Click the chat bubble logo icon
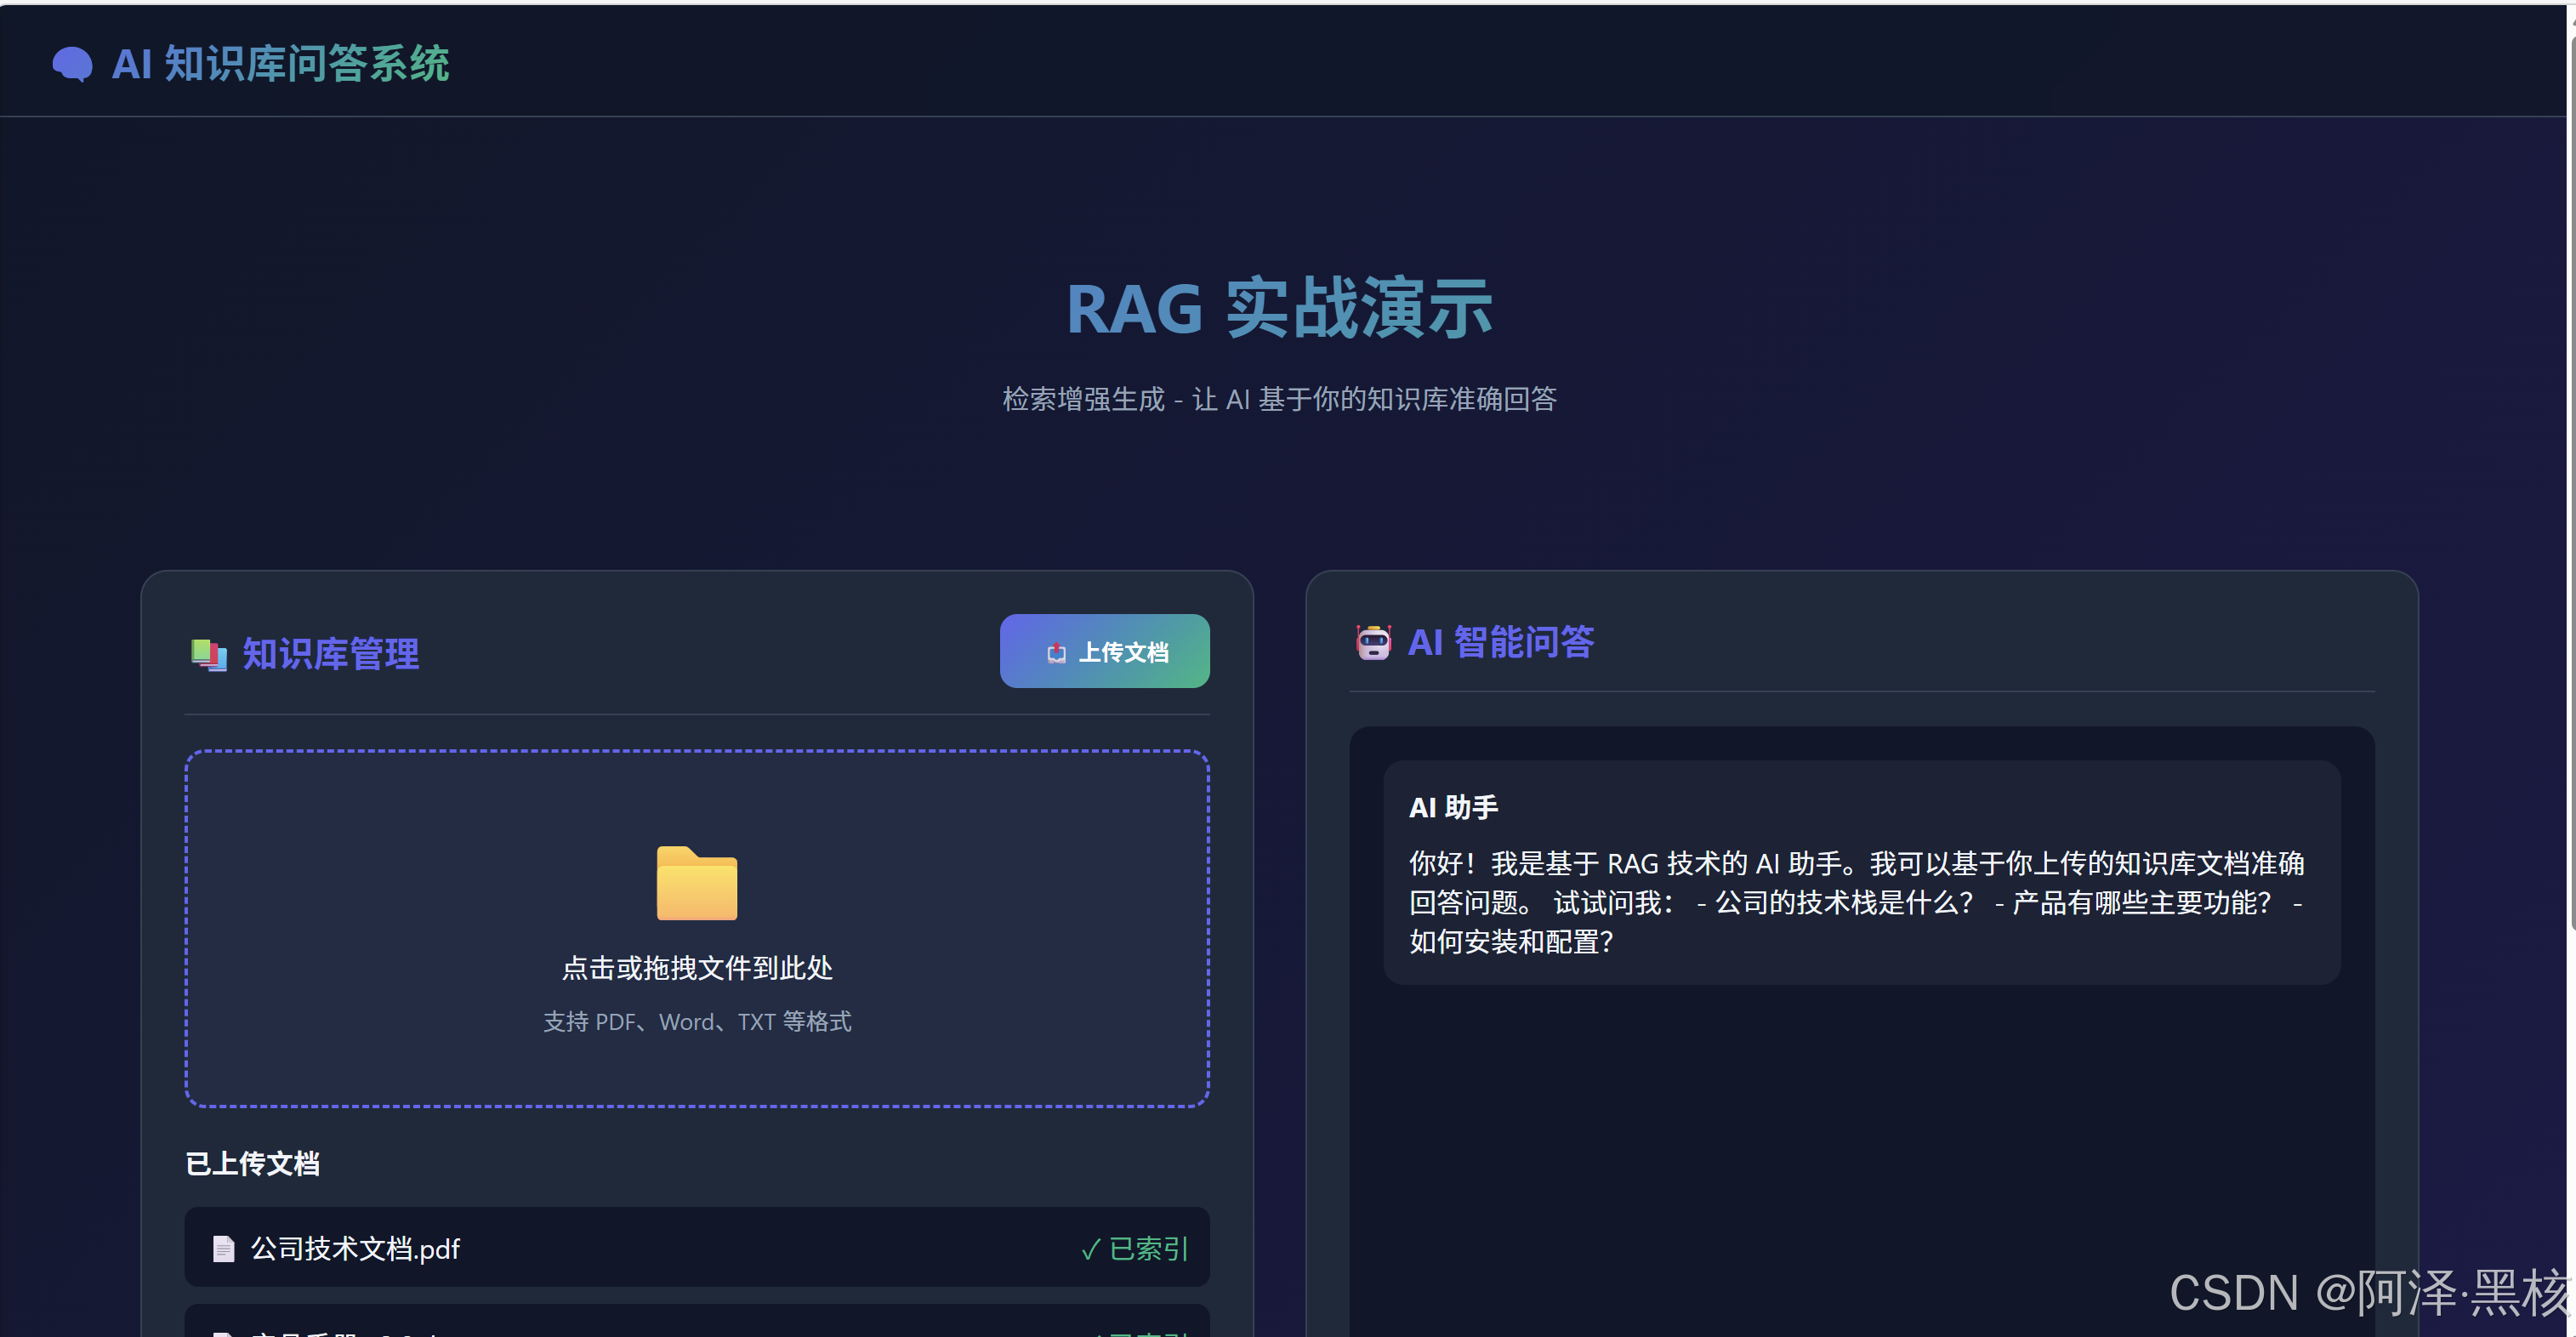 pyautogui.click(x=72, y=64)
